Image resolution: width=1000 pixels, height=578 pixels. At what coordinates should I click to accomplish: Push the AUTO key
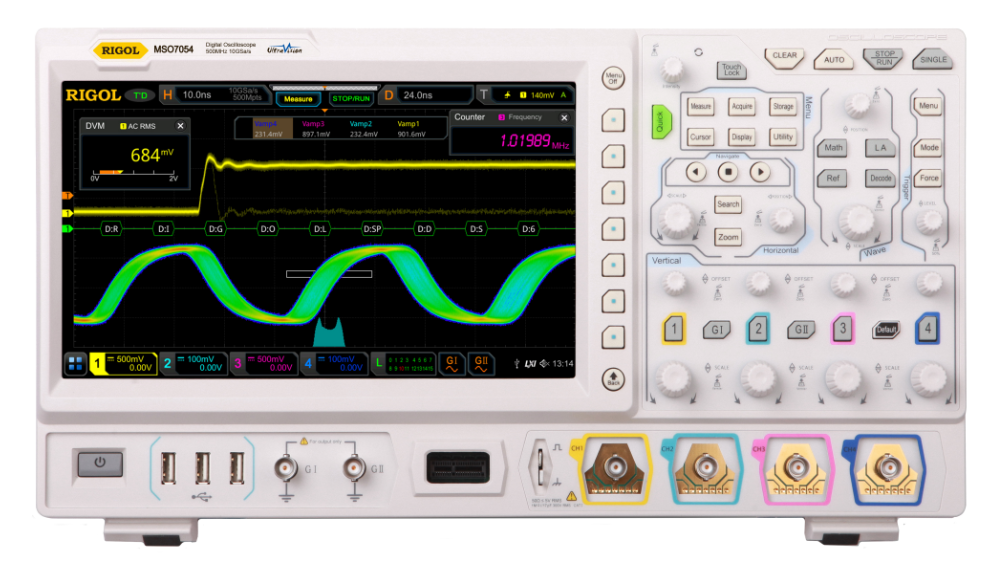tap(834, 59)
